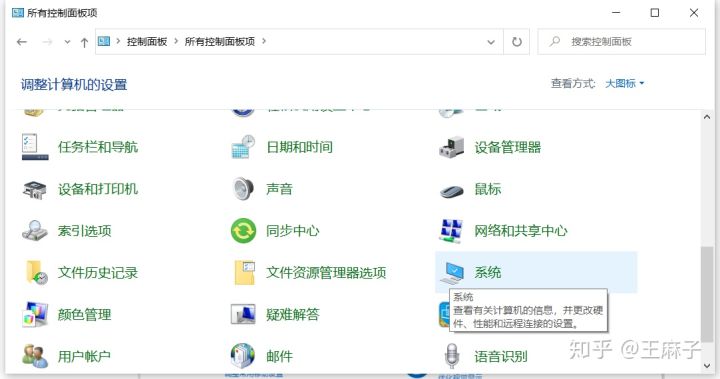Click the 控制面板 breadcrumb
The width and height of the screenshot is (720, 379).
click(147, 41)
